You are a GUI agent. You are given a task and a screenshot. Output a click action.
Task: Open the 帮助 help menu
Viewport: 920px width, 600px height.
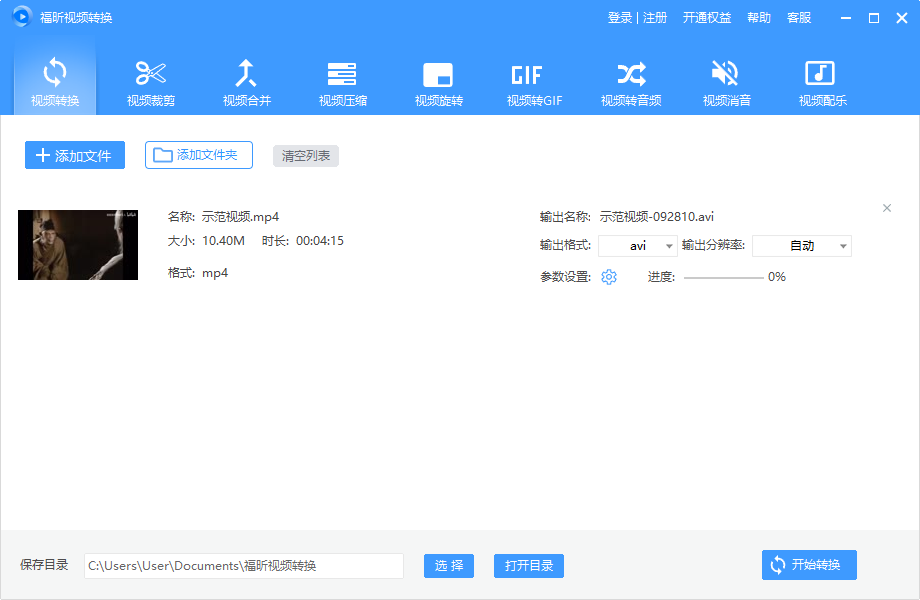[x=759, y=17]
